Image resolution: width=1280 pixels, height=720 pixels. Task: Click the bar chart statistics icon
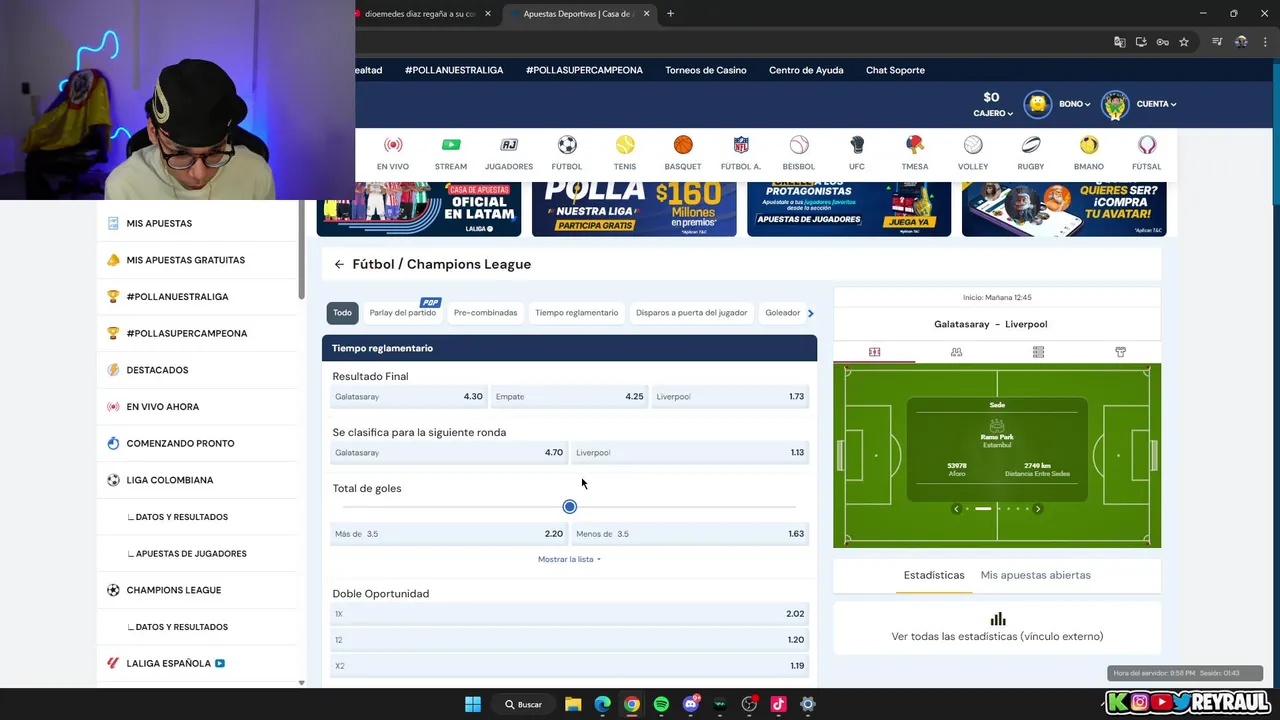[997, 618]
